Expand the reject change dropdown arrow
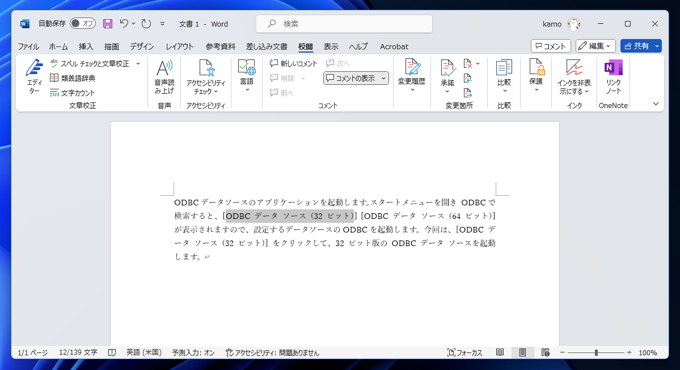The height and width of the screenshot is (370, 680). point(478,64)
